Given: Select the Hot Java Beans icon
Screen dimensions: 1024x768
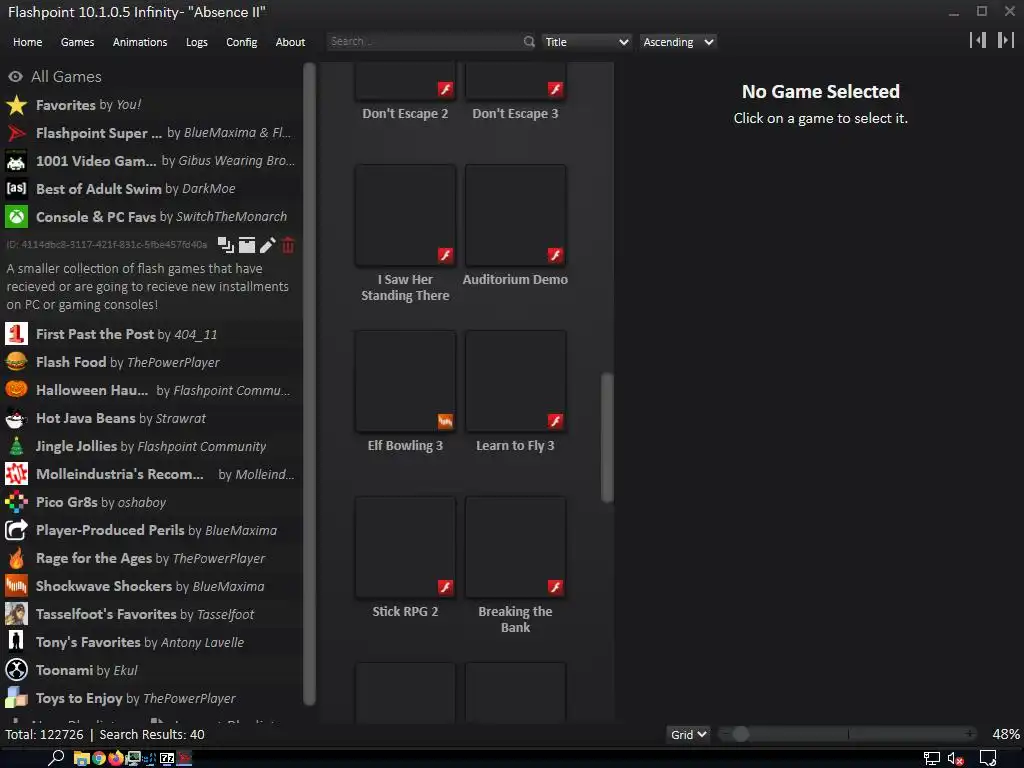Looking at the screenshot, I should click(16, 418).
